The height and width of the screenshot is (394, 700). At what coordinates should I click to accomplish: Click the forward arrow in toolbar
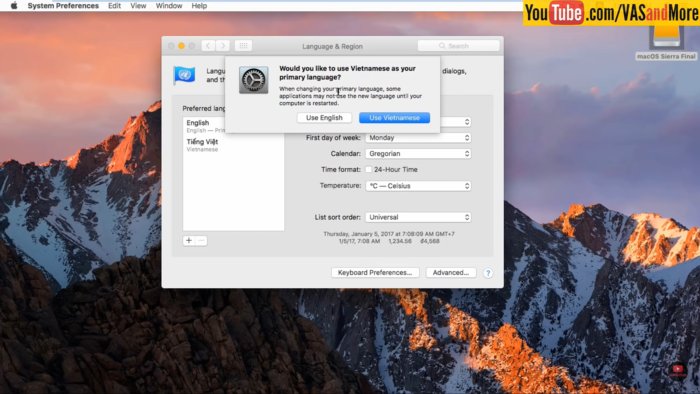[x=223, y=46]
